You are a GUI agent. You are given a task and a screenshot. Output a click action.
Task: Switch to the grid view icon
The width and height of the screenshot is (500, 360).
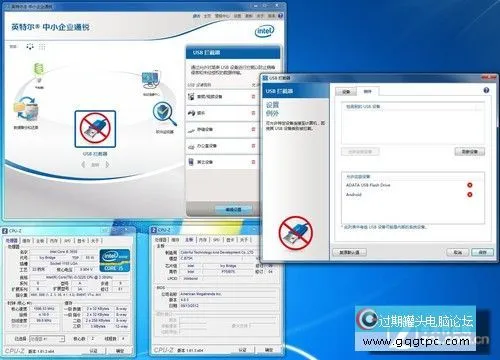[x=42, y=47]
